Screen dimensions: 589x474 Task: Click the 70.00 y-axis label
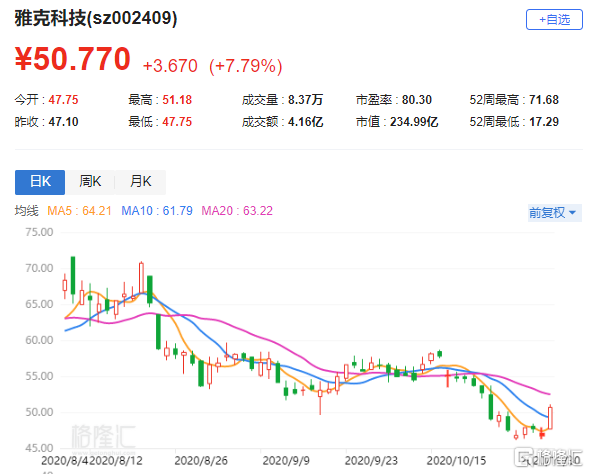(39, 268)
